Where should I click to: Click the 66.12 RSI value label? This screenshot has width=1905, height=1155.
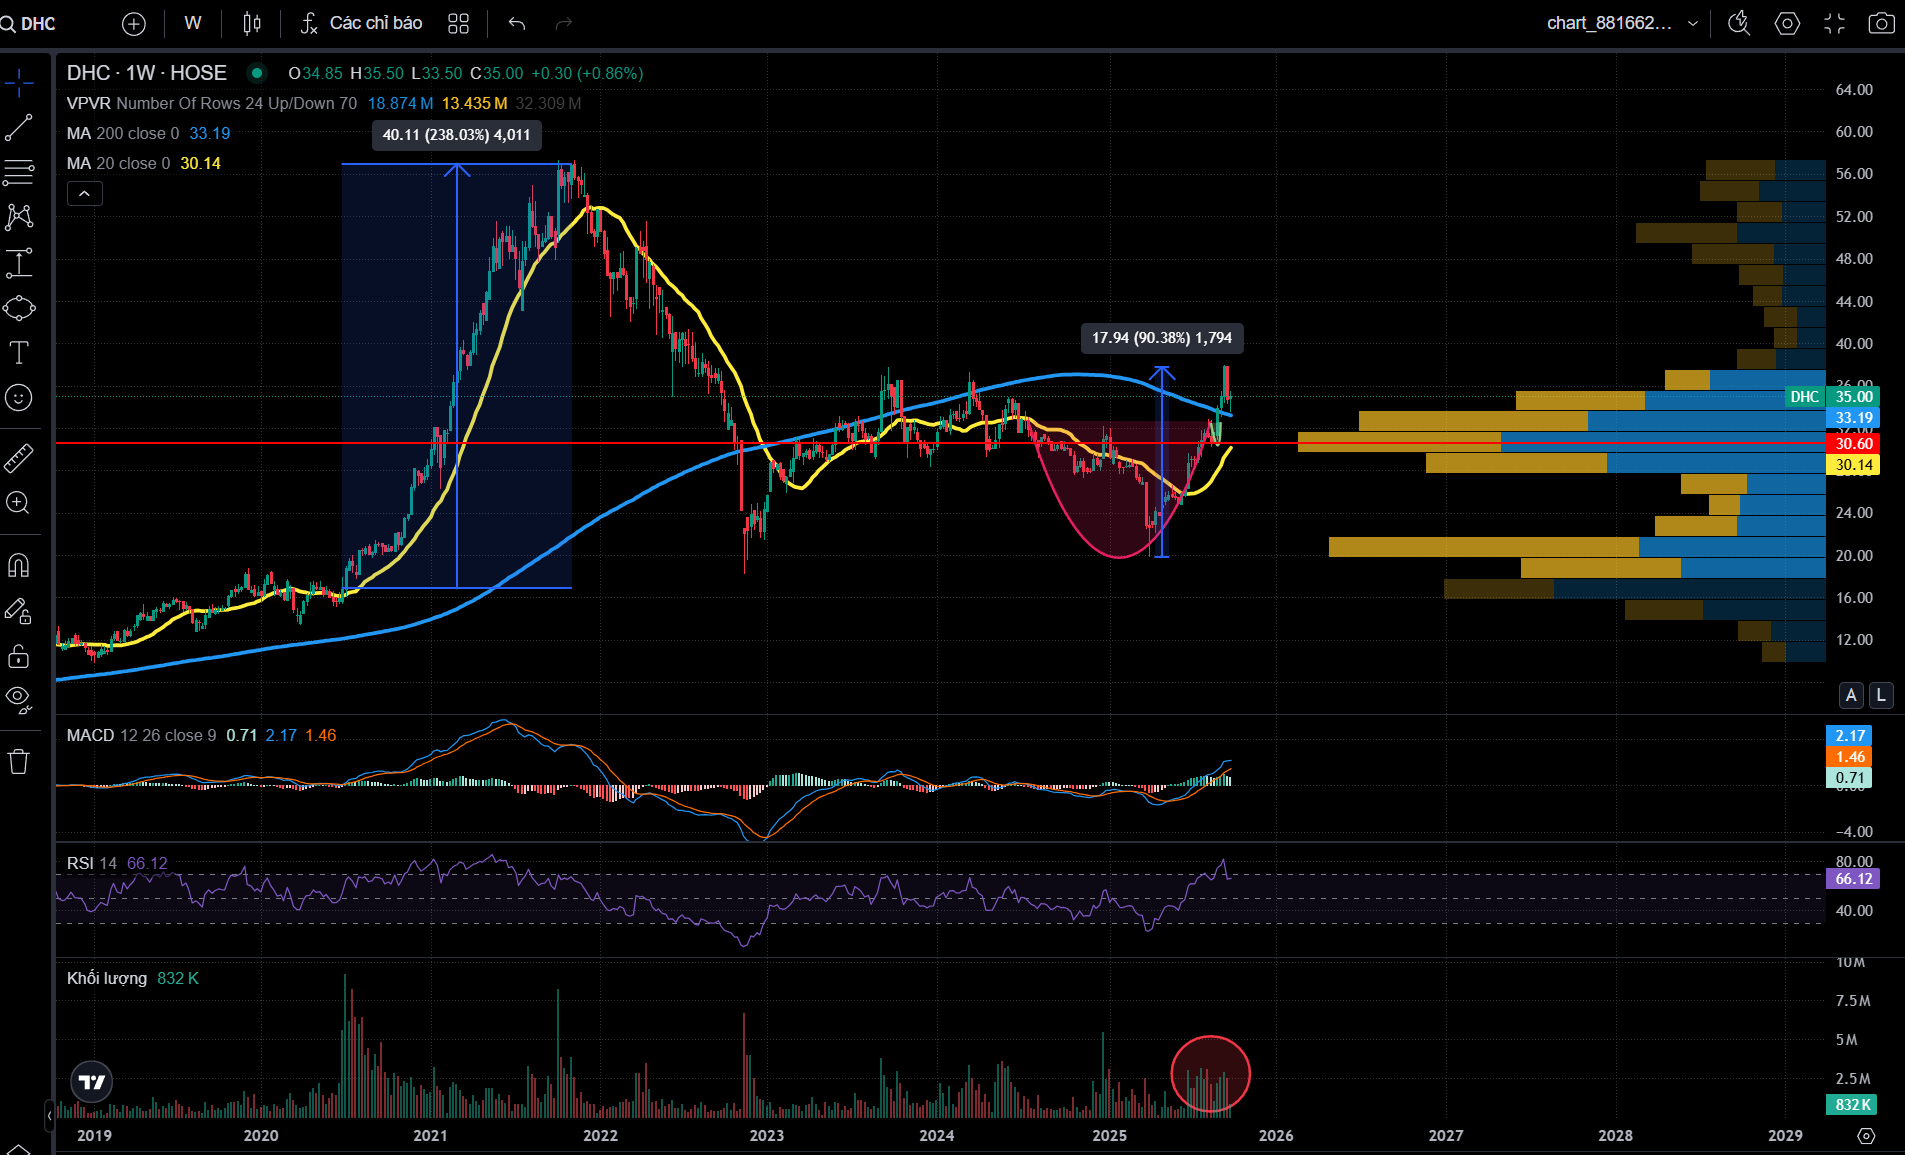1853,879
